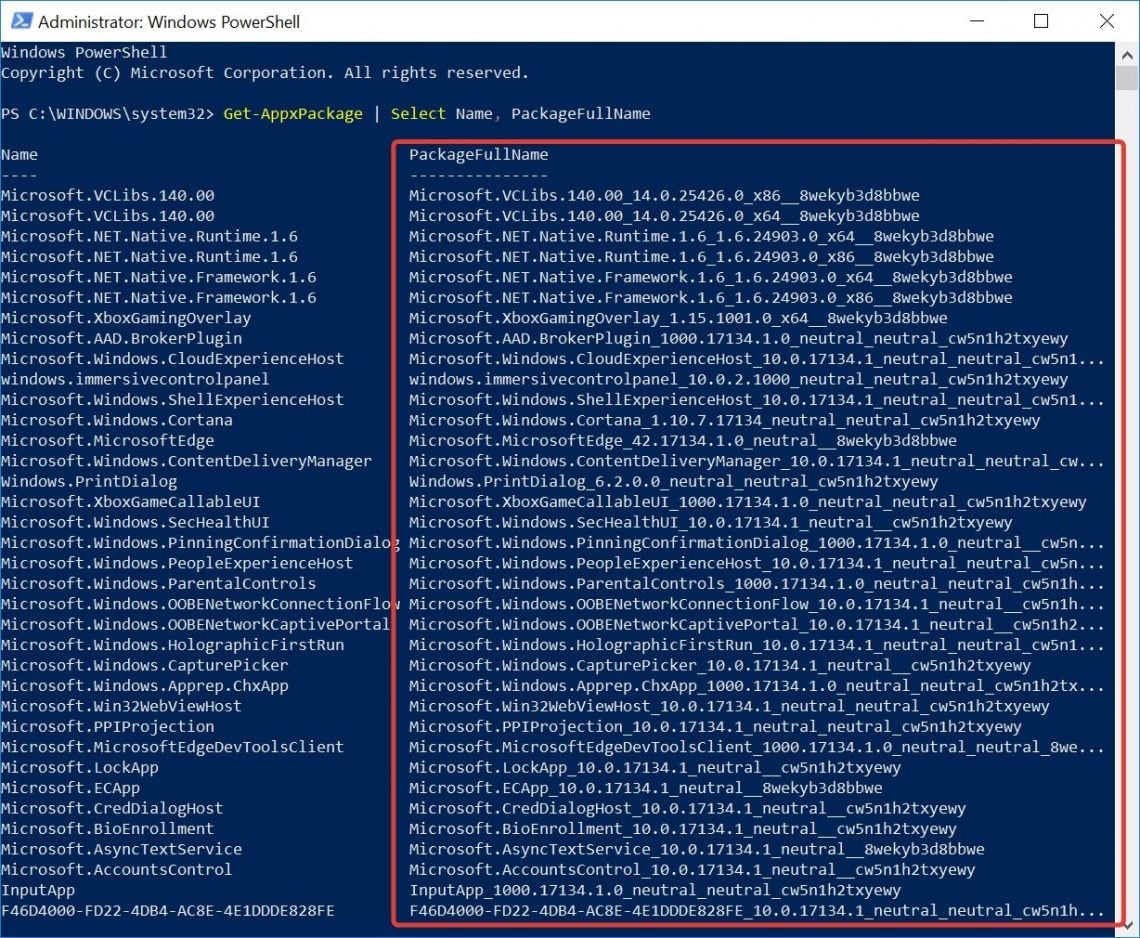This screenshot has width=1140, height=938.
Task: Click the Name column header
Action: tap(20, 155)
